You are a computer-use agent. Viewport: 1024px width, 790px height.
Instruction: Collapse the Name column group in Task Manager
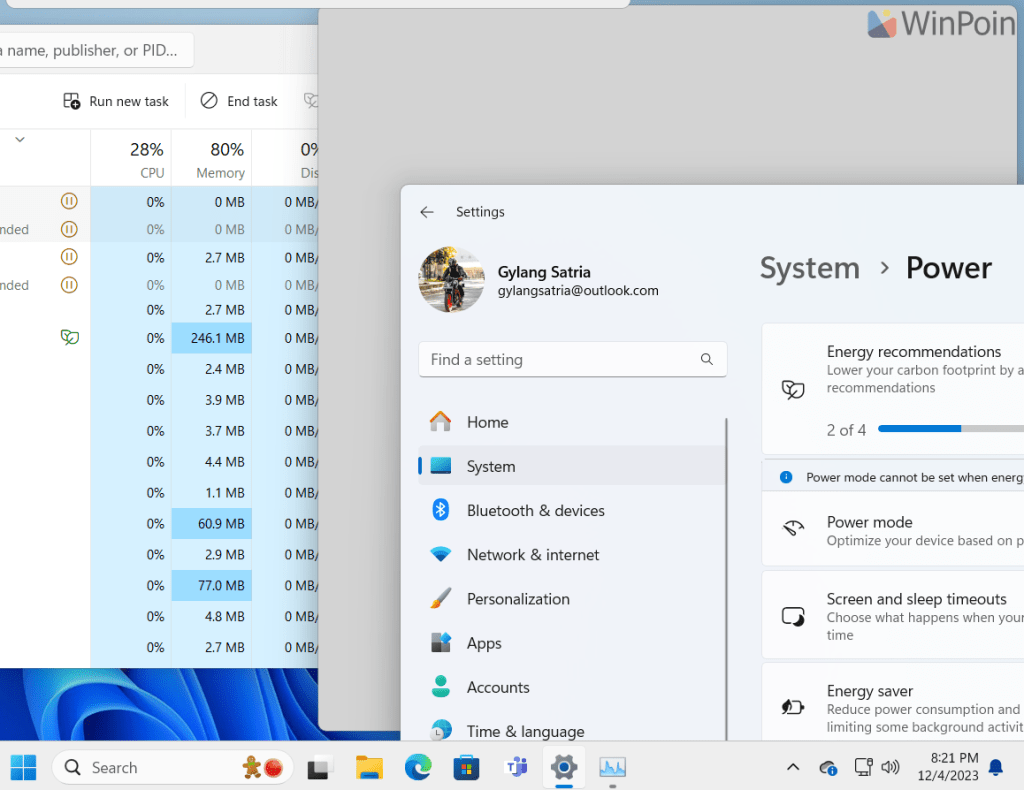click(18, 139)
